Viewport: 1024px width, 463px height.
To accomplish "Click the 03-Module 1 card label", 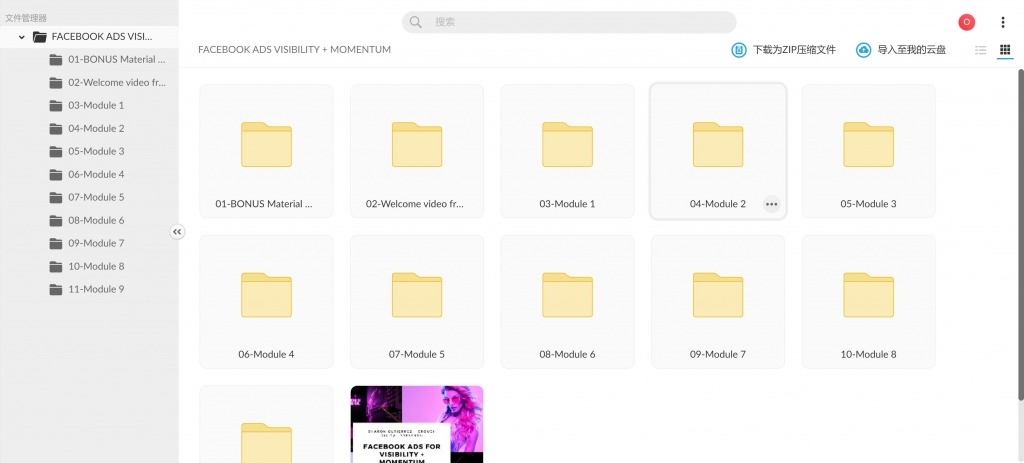I will point(568,204).
